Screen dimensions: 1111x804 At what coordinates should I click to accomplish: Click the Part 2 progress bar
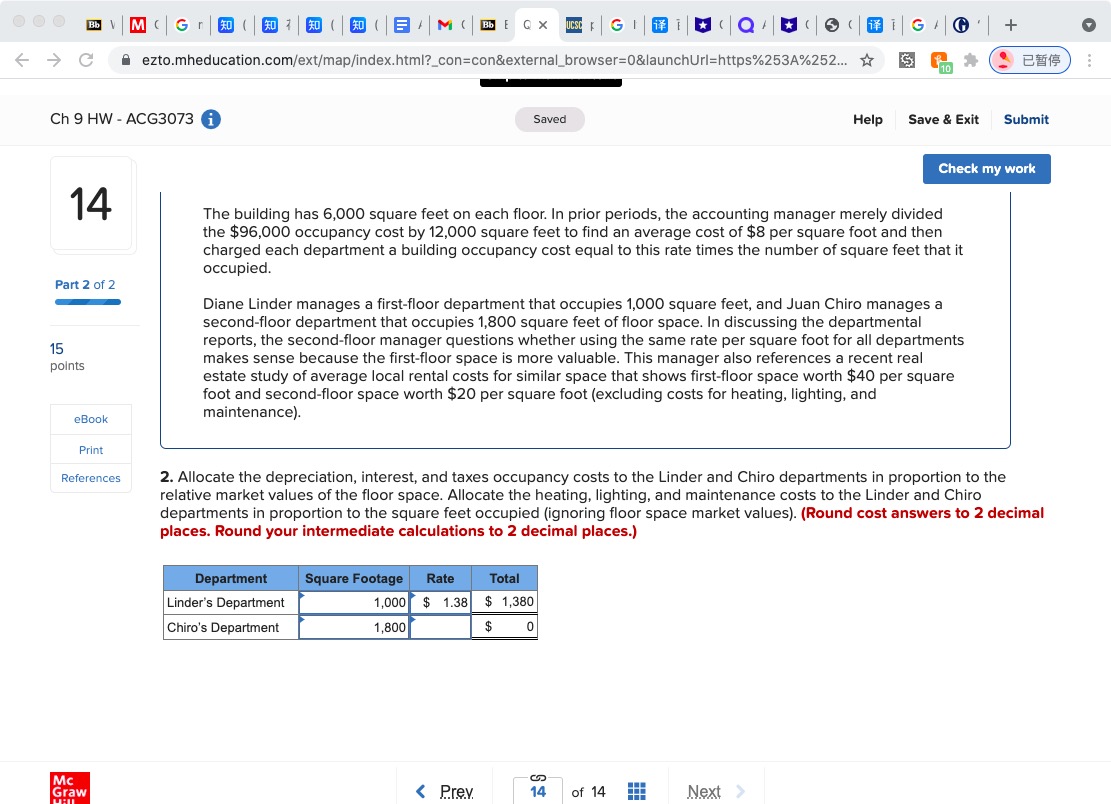click(87, 300)
